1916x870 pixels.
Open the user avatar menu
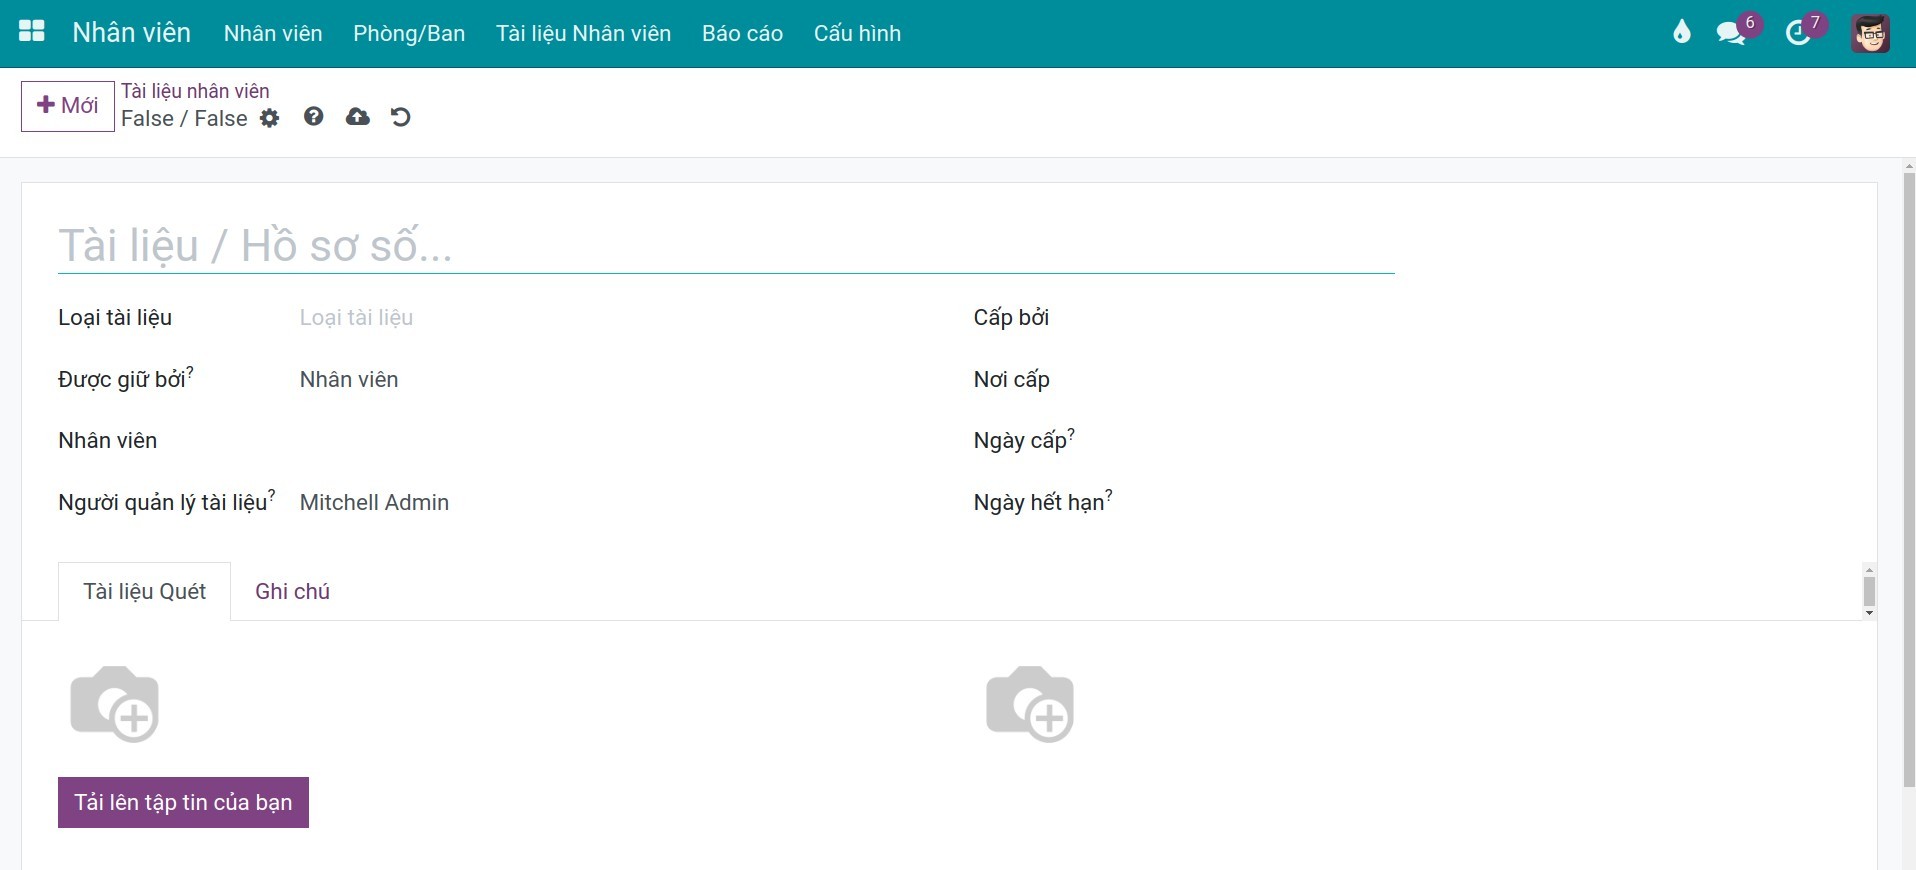tap(1870, 33)
